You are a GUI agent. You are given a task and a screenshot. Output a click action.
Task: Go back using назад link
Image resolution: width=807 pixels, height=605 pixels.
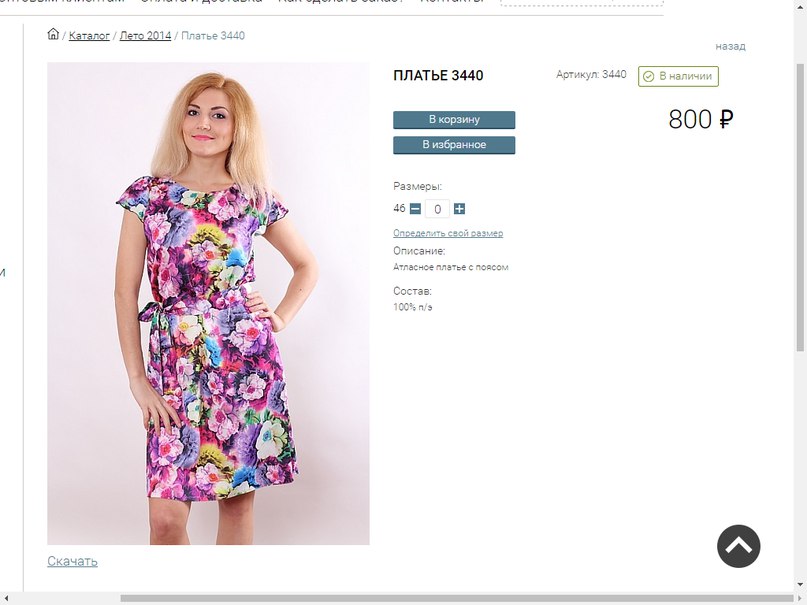(x=730, y=46)
